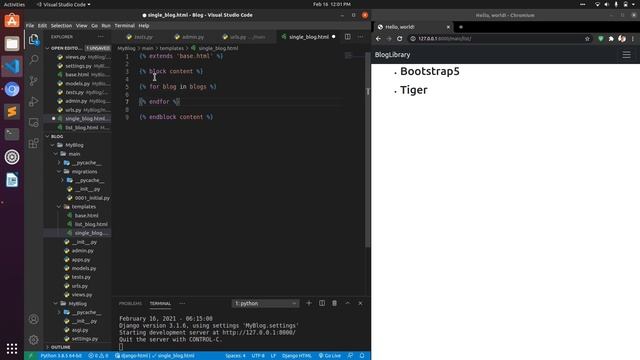This screenshot has width=640, height=360.
Task: Open the Help menu
Action: coord(144,25)
